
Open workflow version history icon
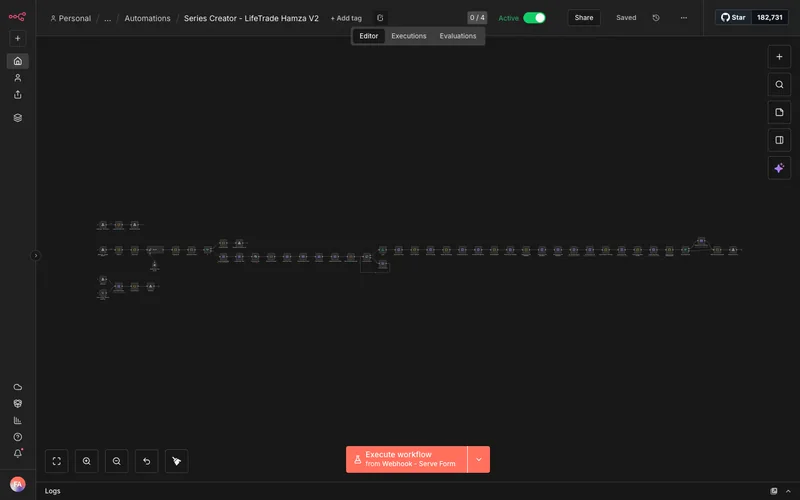click(656, 18)
